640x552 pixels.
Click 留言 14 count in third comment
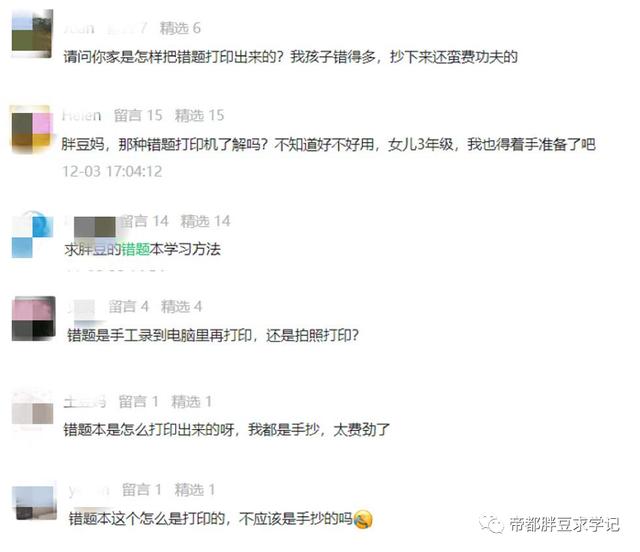(x=144, y=221)
